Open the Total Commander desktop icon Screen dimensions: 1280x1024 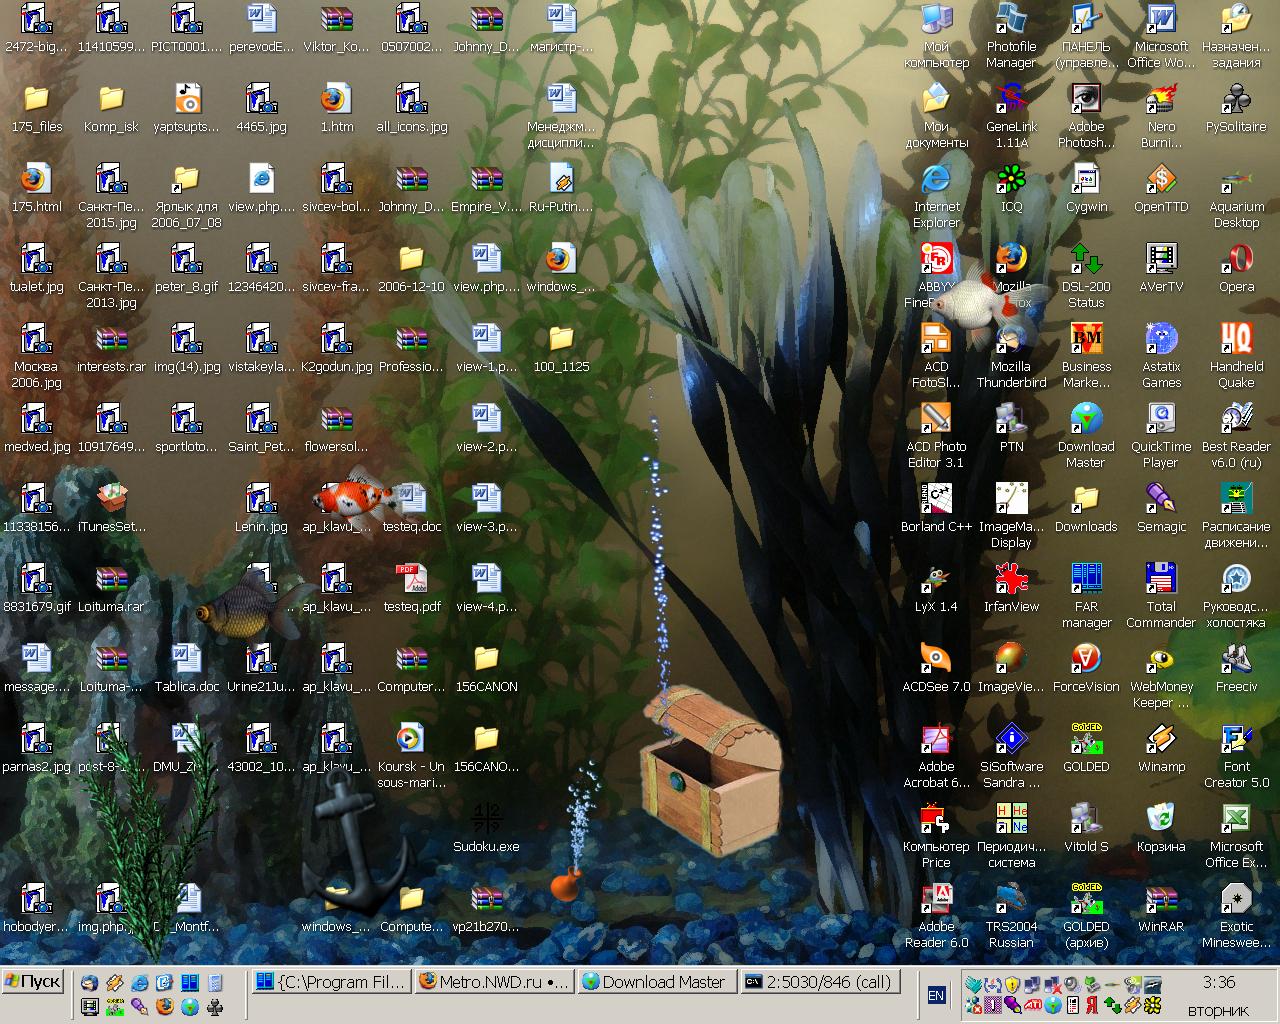tap(1160, 580)
